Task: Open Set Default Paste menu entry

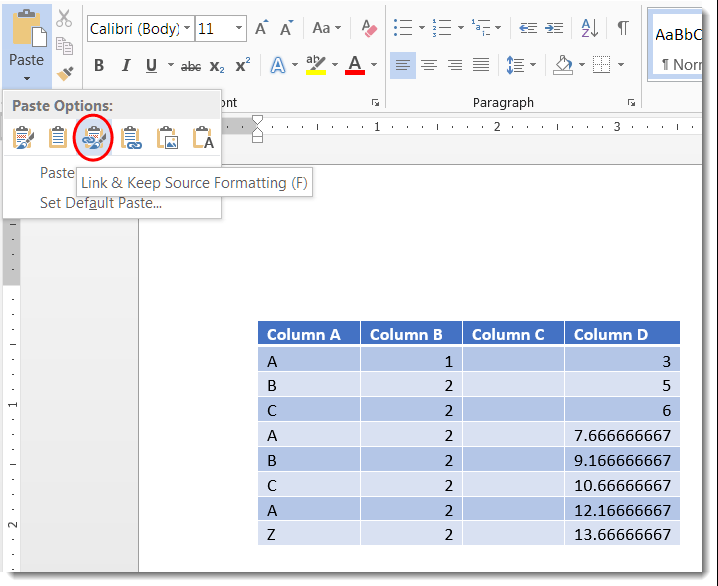Action: [100, 203]
